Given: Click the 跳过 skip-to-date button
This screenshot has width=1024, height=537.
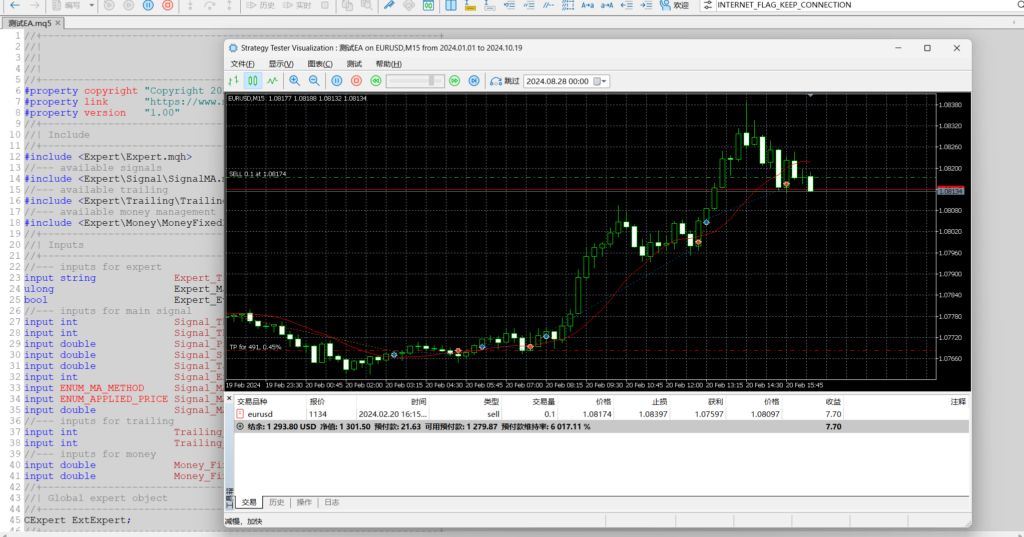Looking at the screenshot, I should [504, 81].
